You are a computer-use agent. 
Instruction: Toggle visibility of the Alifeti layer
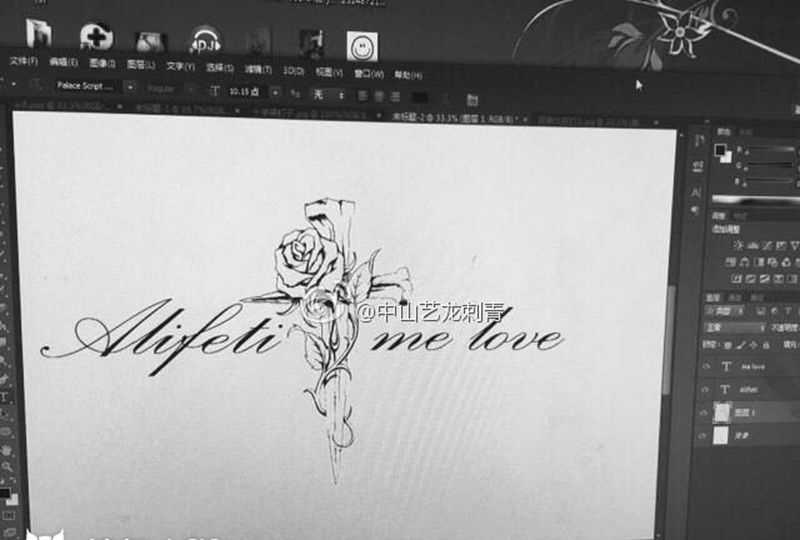click(x=704, y=388)
